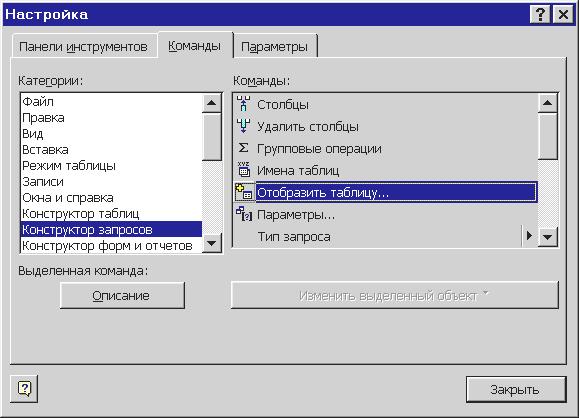Viewport: 579px width, 418px height.
Task: Click the Параметры command icon
Action: pyautogui.click(x=244, y=214)
